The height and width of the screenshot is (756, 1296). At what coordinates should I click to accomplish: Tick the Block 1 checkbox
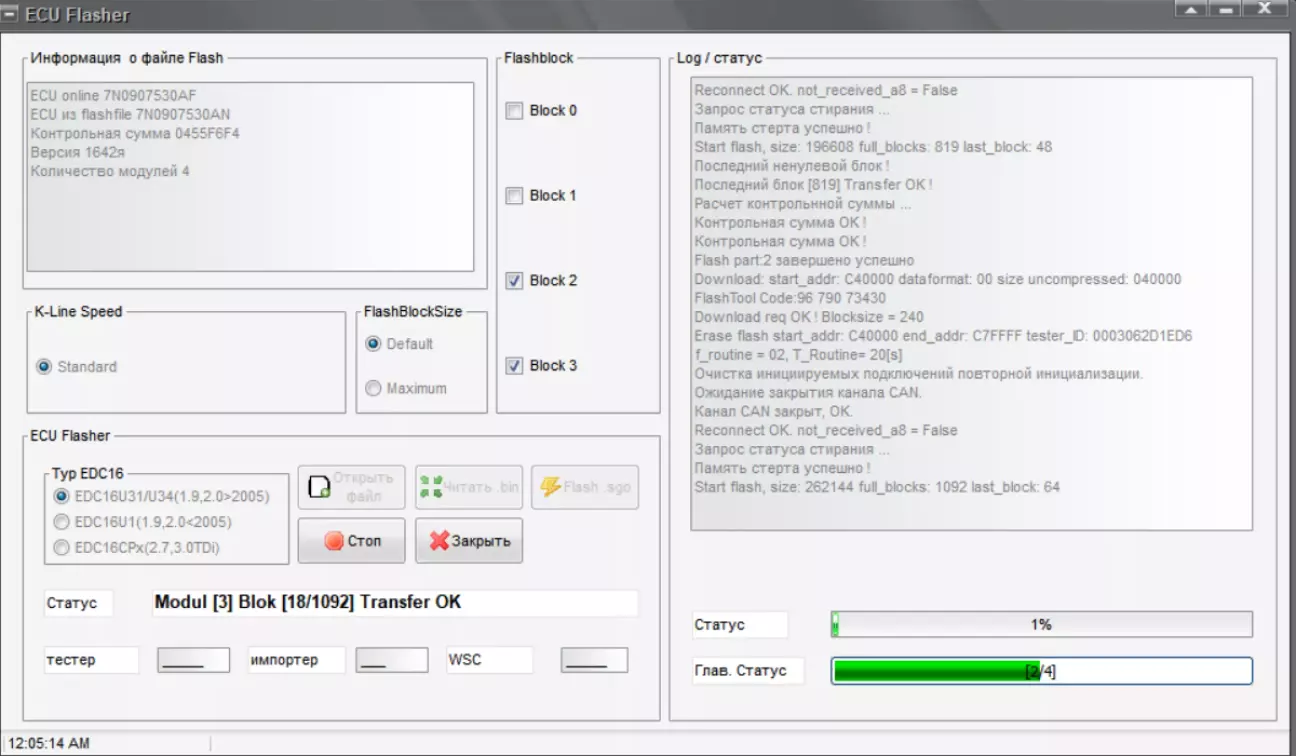coord(514,196)
